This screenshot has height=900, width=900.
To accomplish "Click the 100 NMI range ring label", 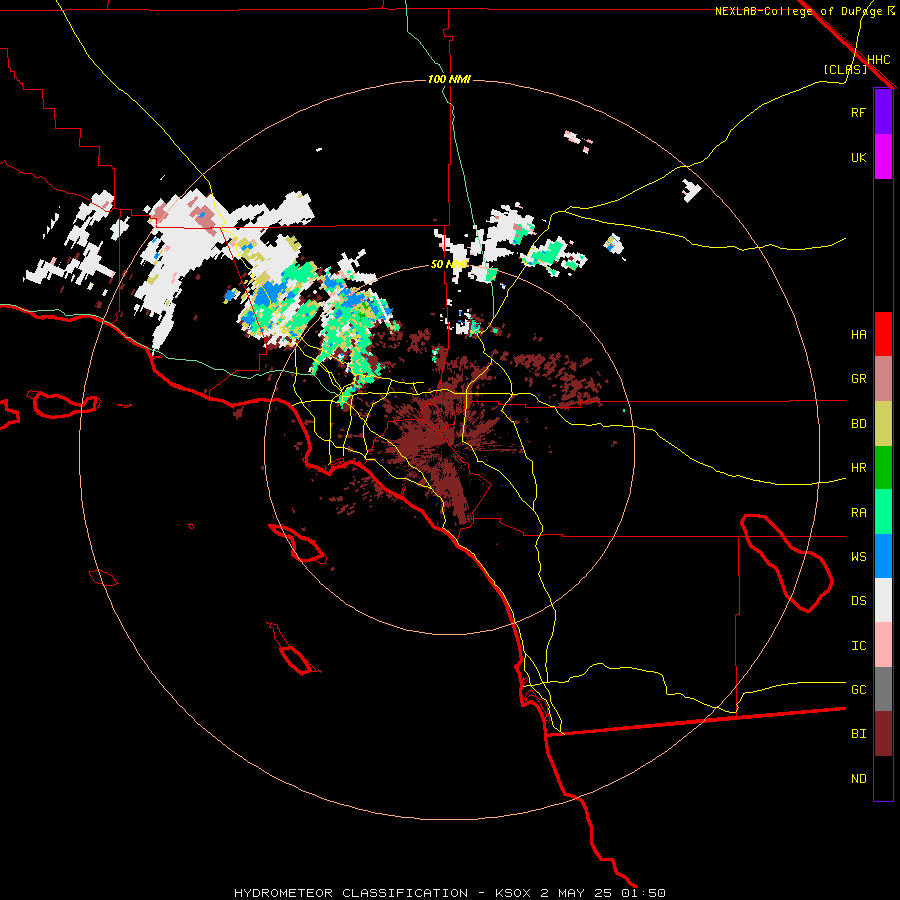I will [x=449, y=79].
